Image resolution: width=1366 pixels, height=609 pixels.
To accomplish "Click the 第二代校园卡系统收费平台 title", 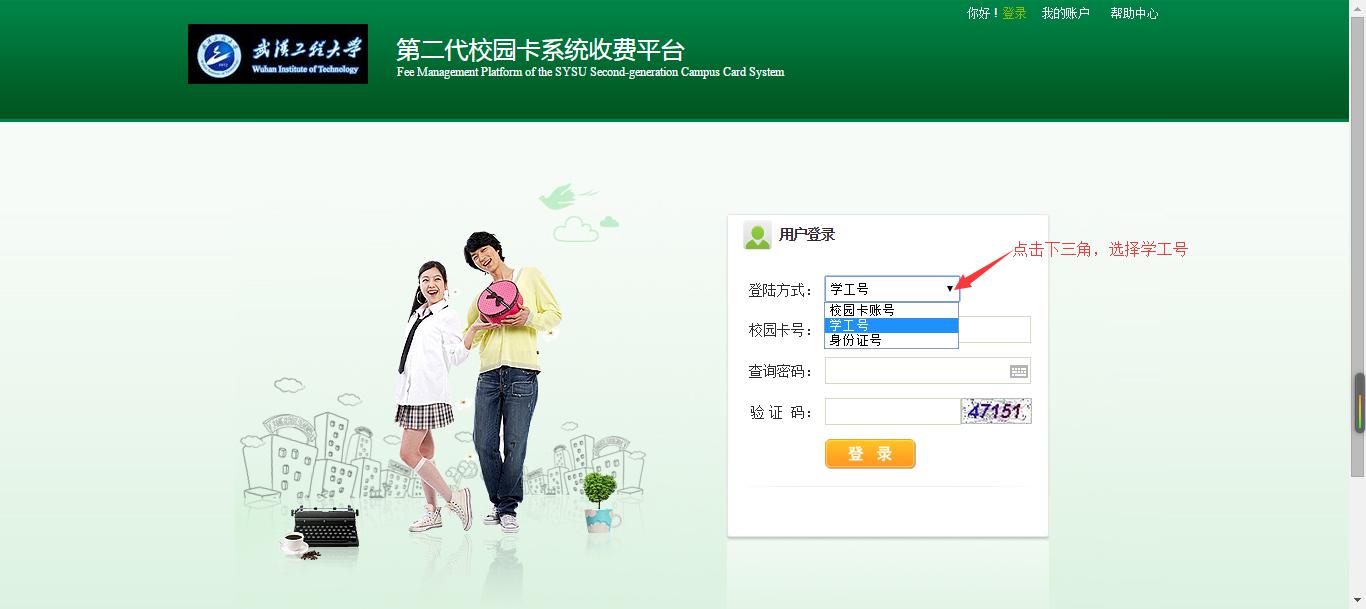I will tap(540, 50).
